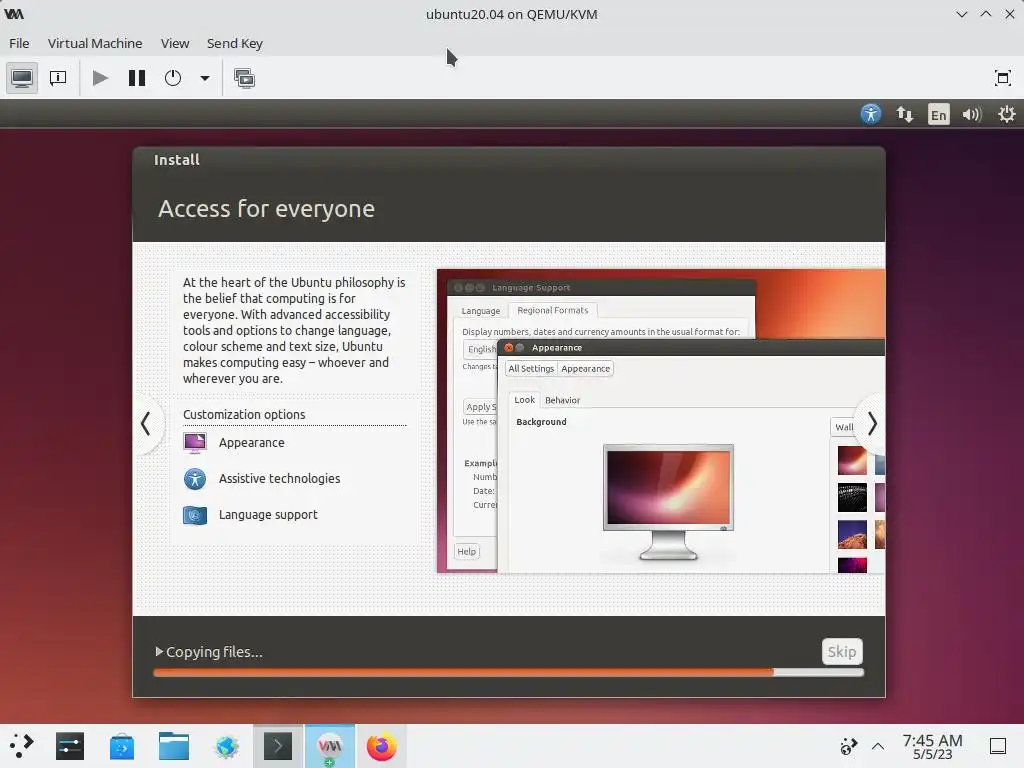This screenshot has height=768, width=1024.
Task: Power on the virtual machine
Action: click(x=100, y=78)
